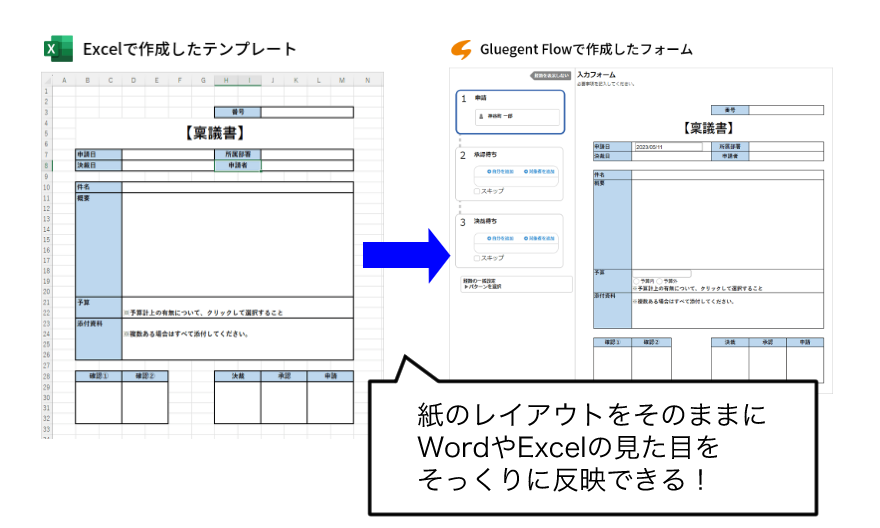Expand the パターンを選択 disclosure triangle
This screenshot has width=880, height=528.
466,287
